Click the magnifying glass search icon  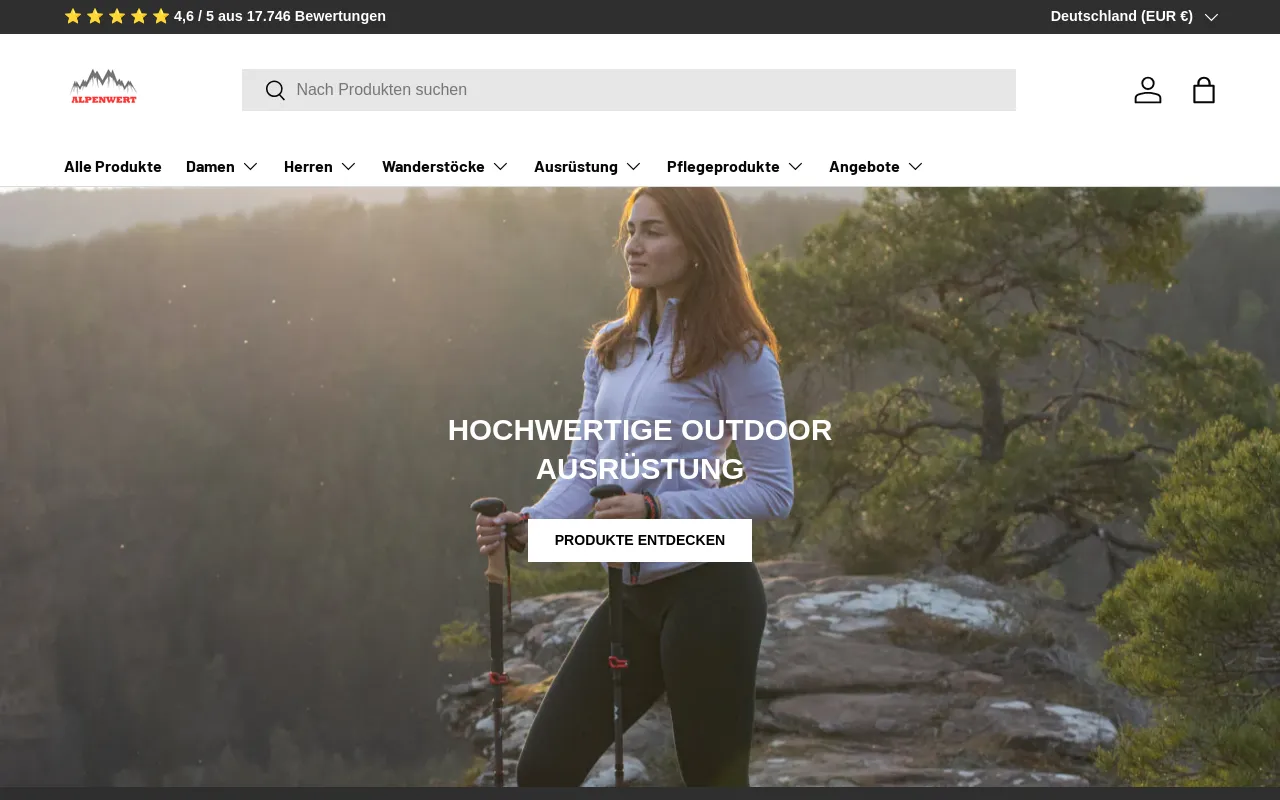pyautogui.click(x=275, y=90)
